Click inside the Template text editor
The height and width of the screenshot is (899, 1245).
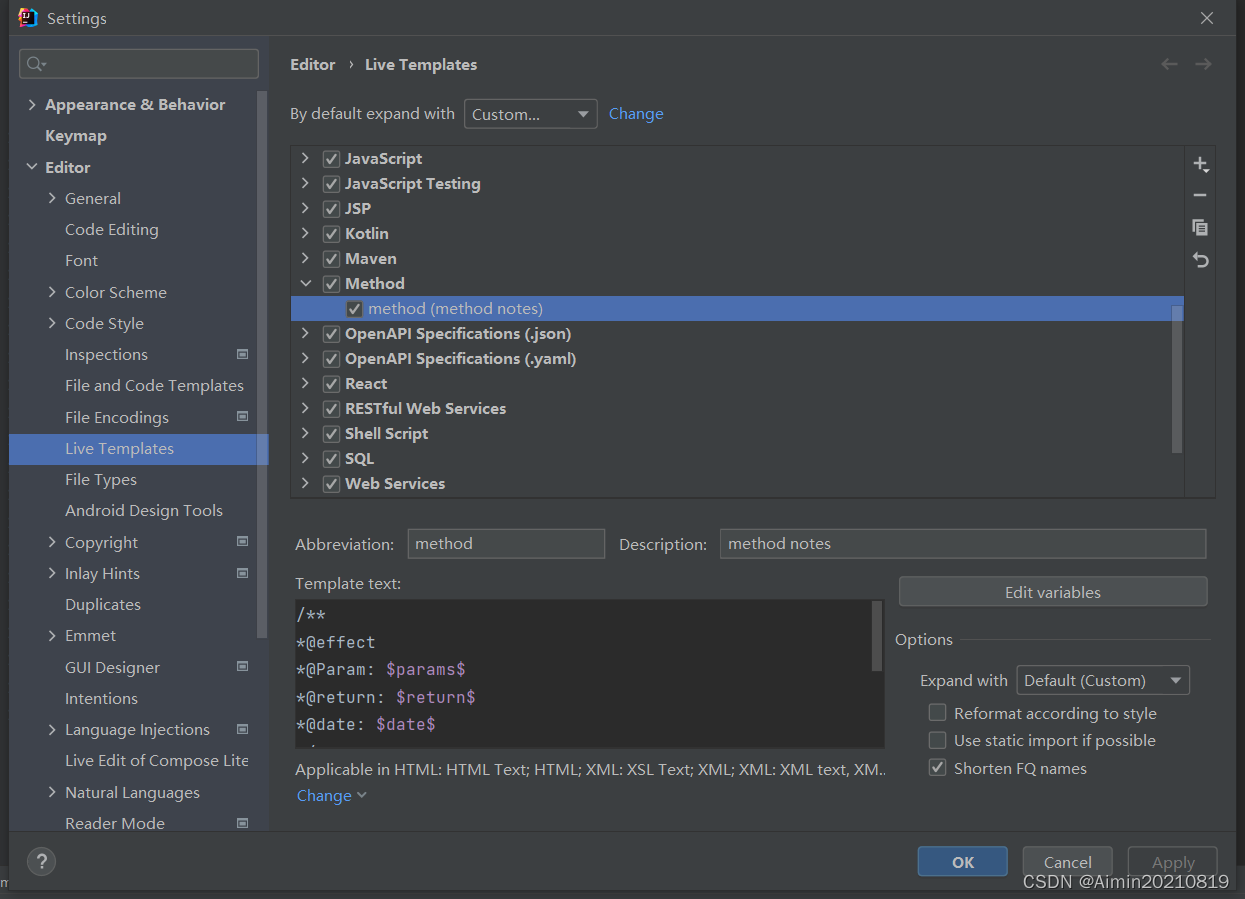(x=583, y=674)
